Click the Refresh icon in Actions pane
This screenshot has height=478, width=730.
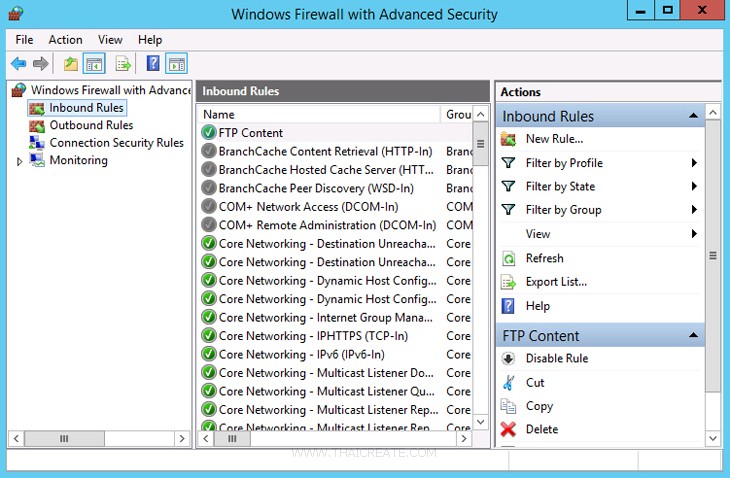[x=508, y=258]
